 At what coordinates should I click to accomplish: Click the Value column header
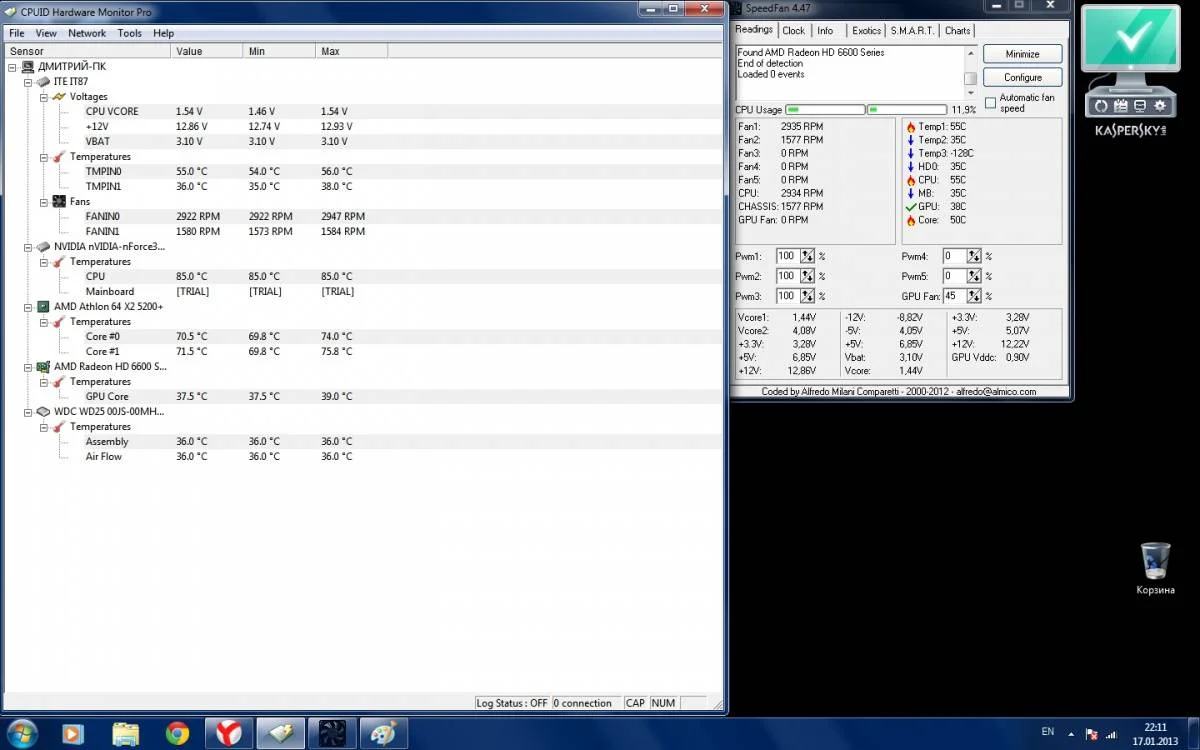coord(207,51)
